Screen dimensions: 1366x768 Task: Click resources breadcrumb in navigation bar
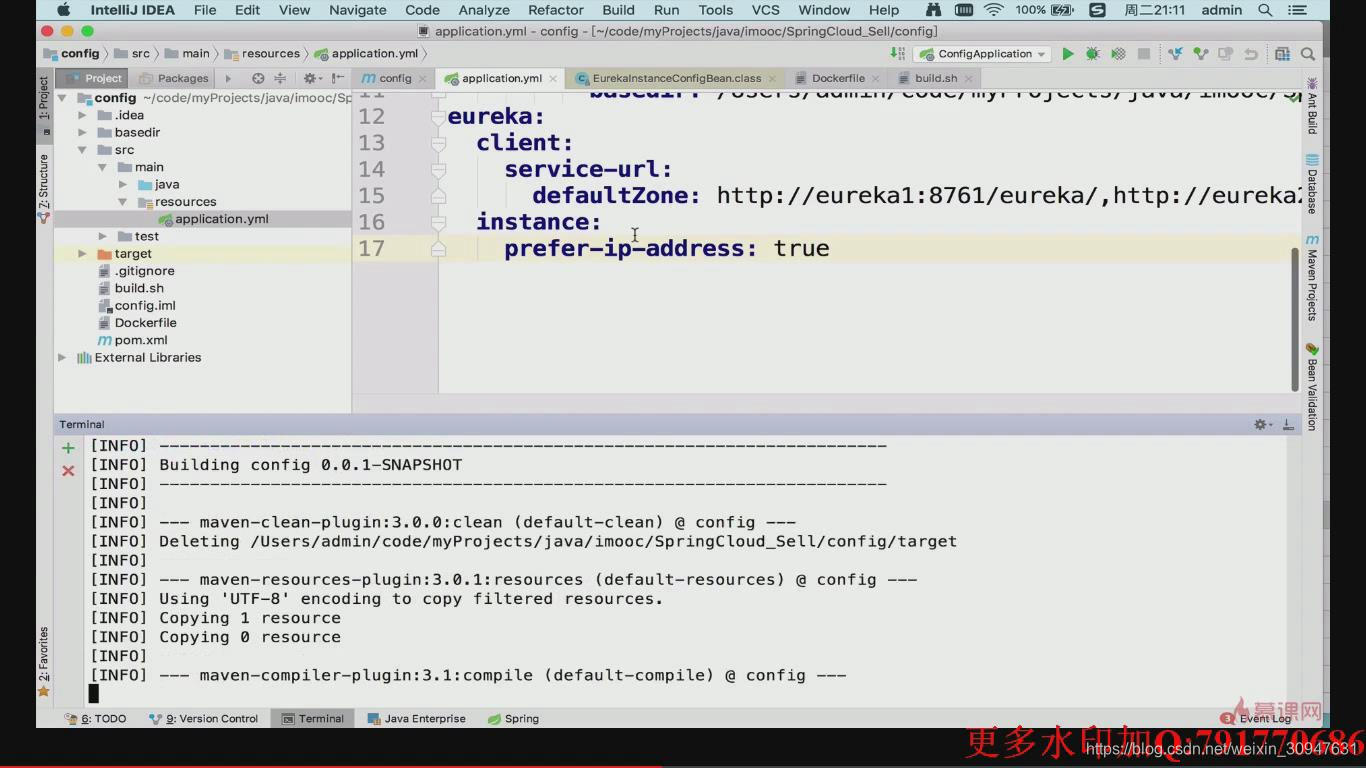262,54
